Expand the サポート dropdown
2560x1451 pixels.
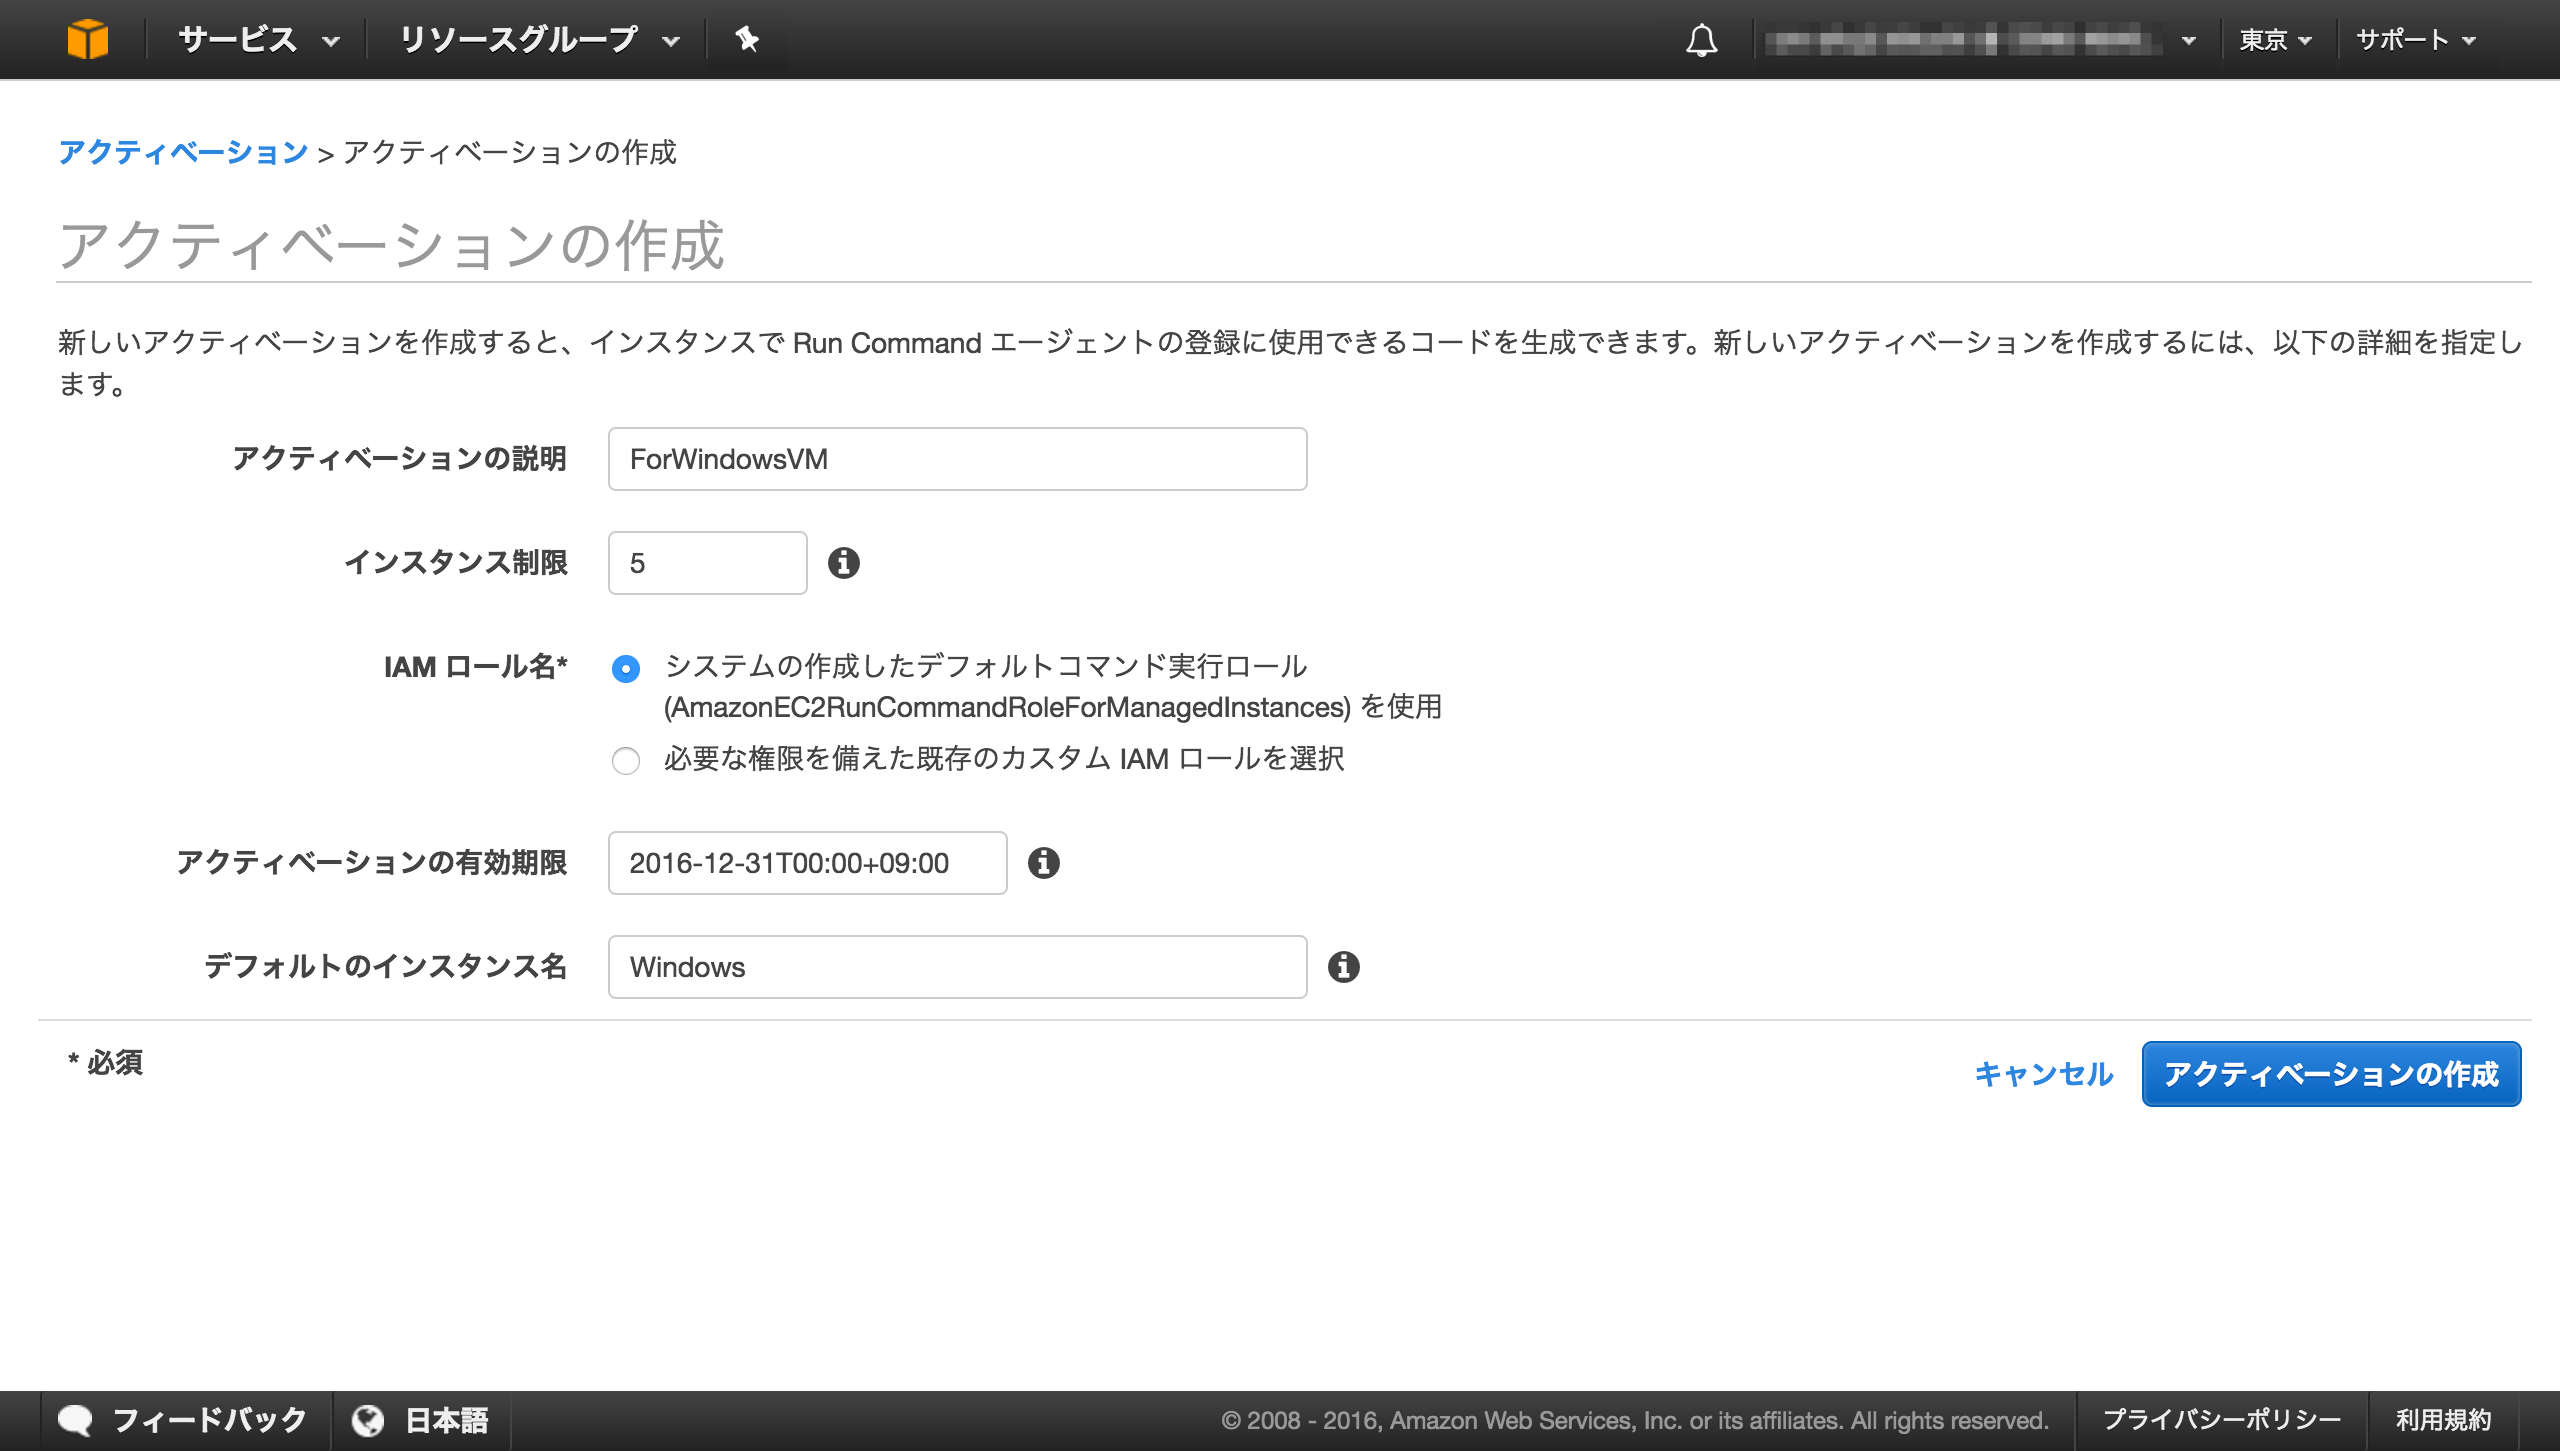2419,40
